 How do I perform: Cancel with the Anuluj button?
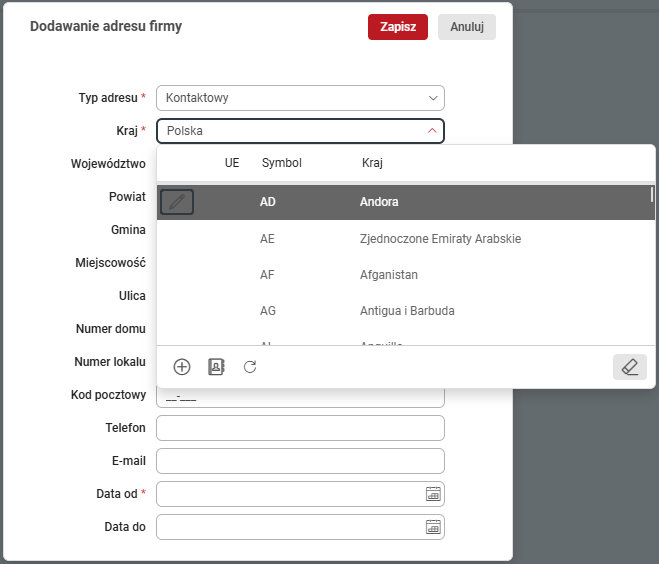click(x=466, y=27)
